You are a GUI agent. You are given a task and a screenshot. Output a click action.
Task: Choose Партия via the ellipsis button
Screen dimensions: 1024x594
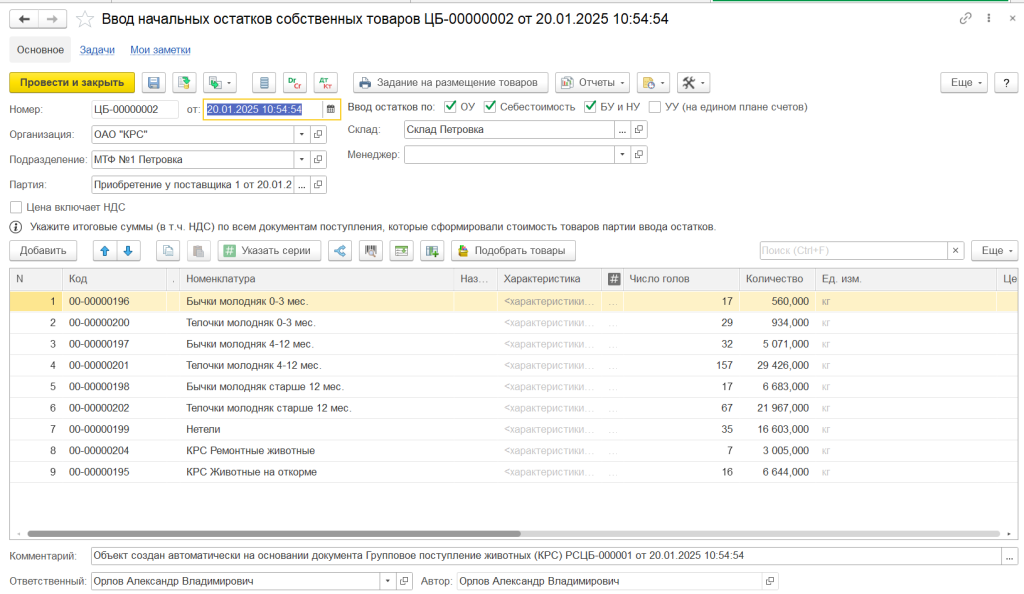302,185
